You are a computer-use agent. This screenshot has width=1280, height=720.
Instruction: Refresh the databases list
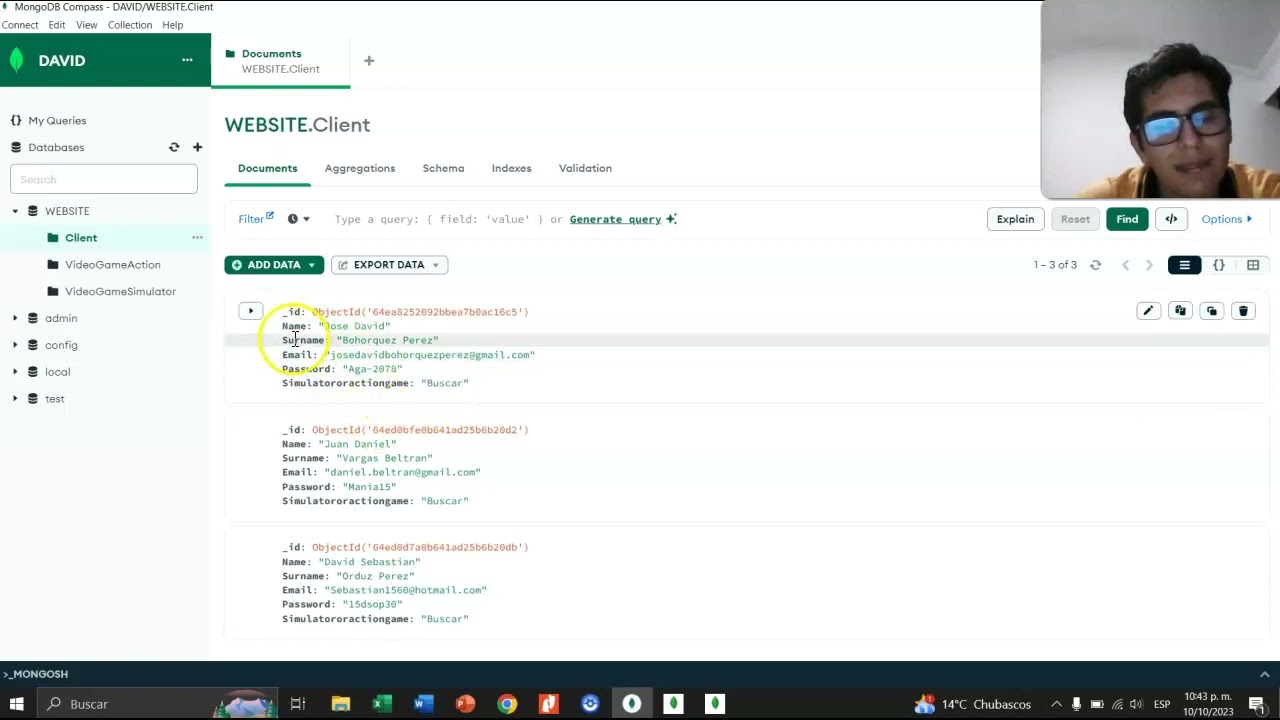coord(174,147)
